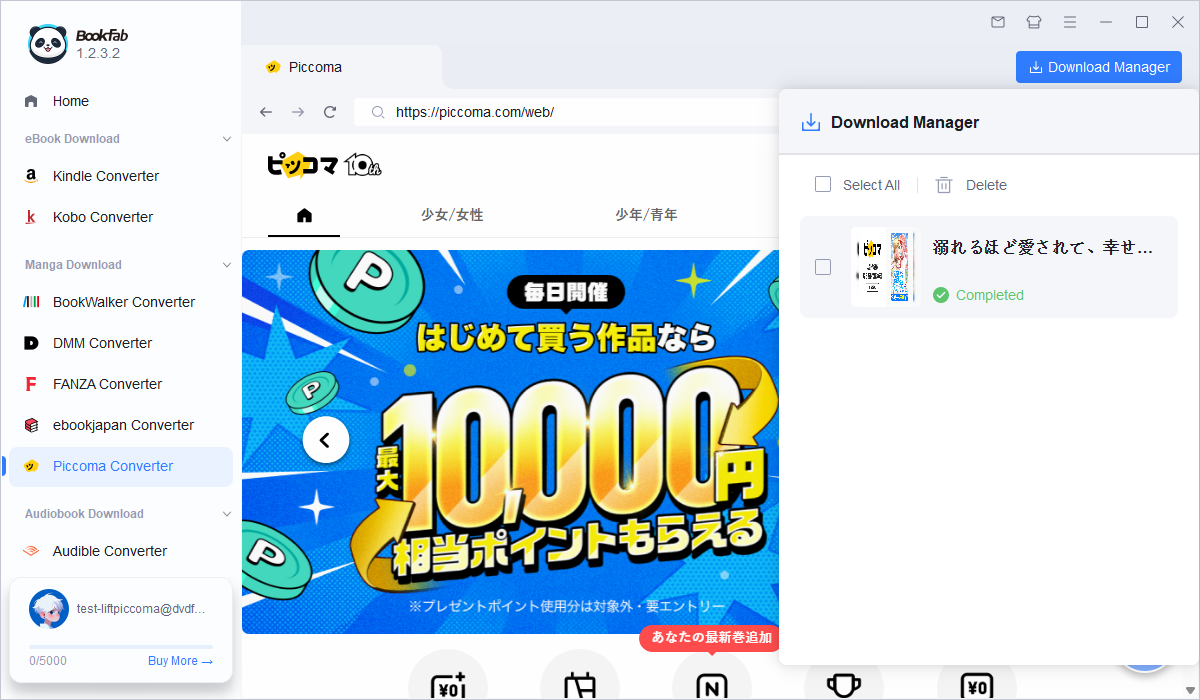This screenshot has height=700, width=1200.
Task: Tick the Select All checkbox
Action: (823, 184)
